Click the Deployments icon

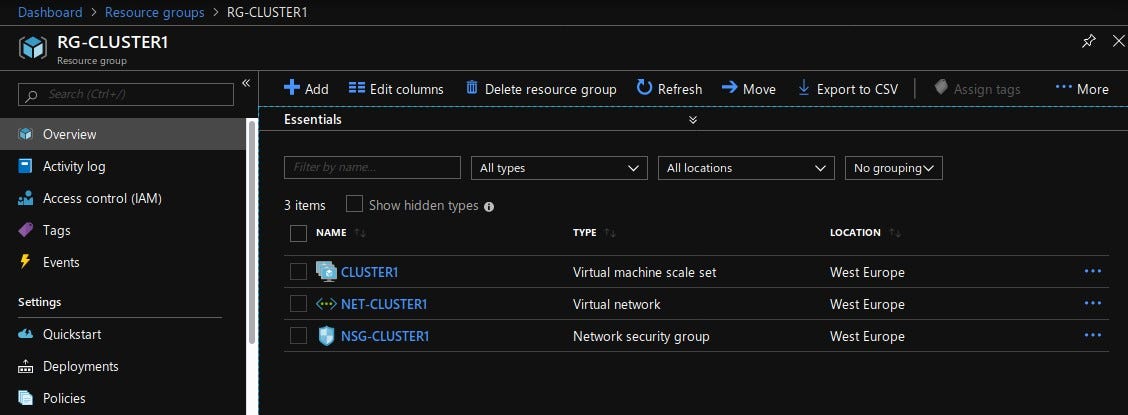26,367
